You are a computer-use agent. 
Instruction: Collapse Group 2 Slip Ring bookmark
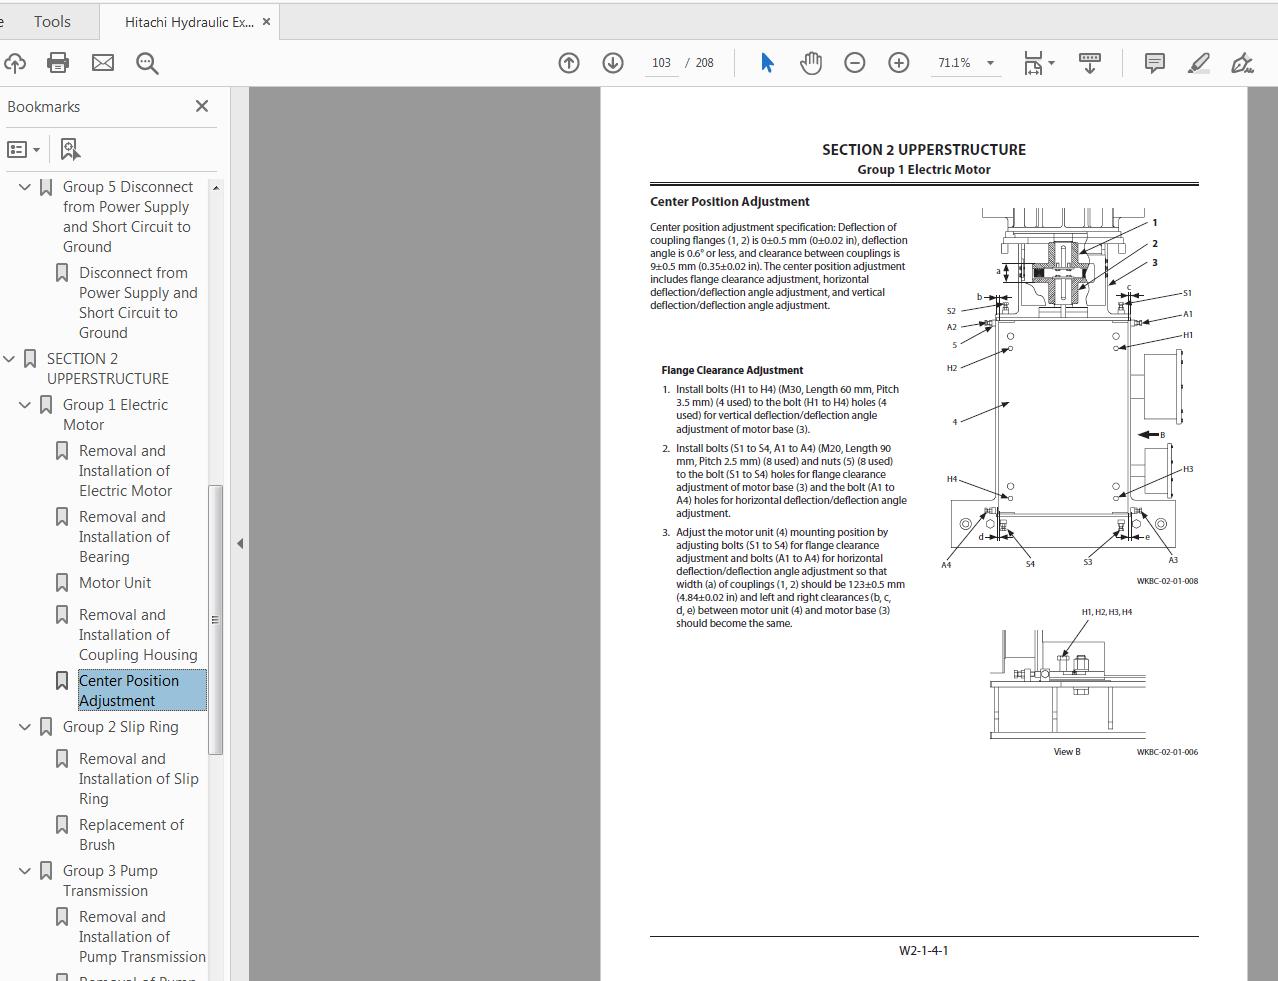point(26,727)
